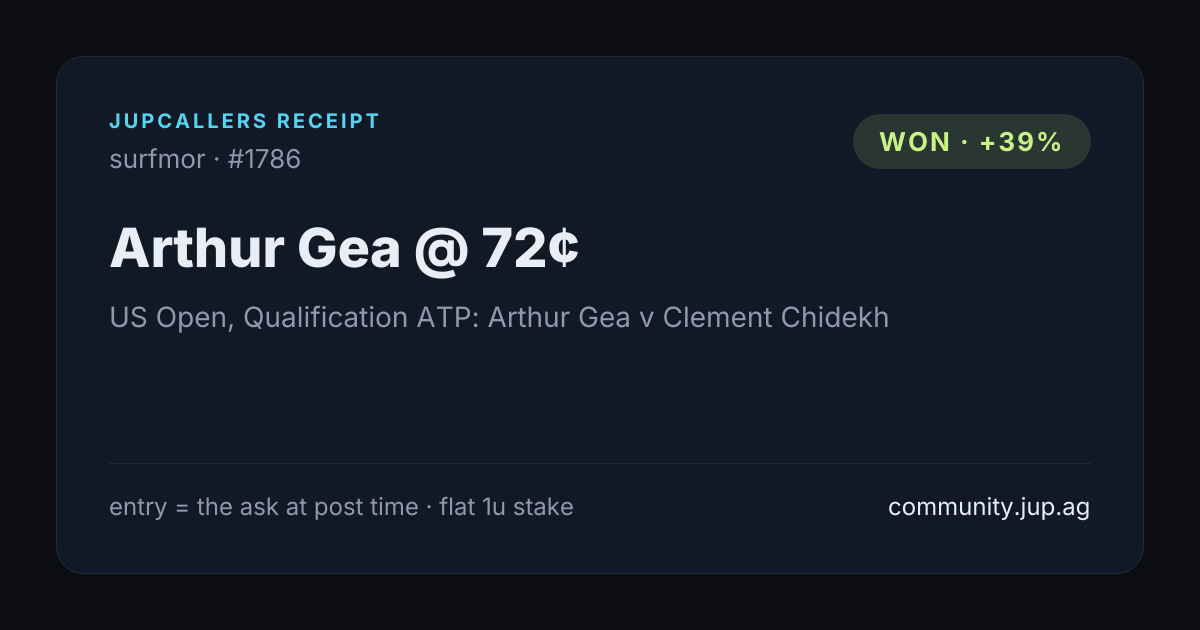The image size is (1200, 630).
Task: Open the community.jup.ag link
Action: 989,507
